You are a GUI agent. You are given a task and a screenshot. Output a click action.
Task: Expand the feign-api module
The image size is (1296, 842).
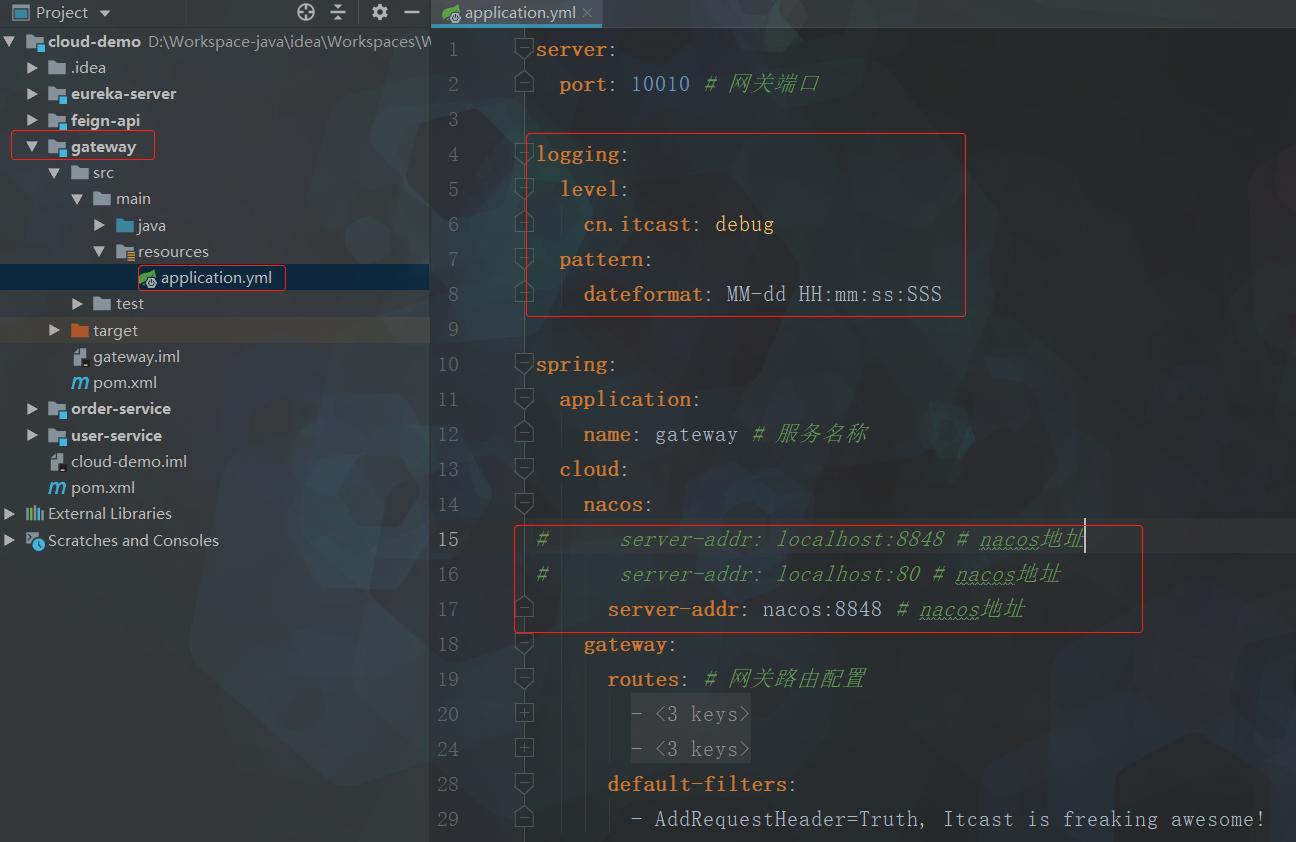coord(32,120)
